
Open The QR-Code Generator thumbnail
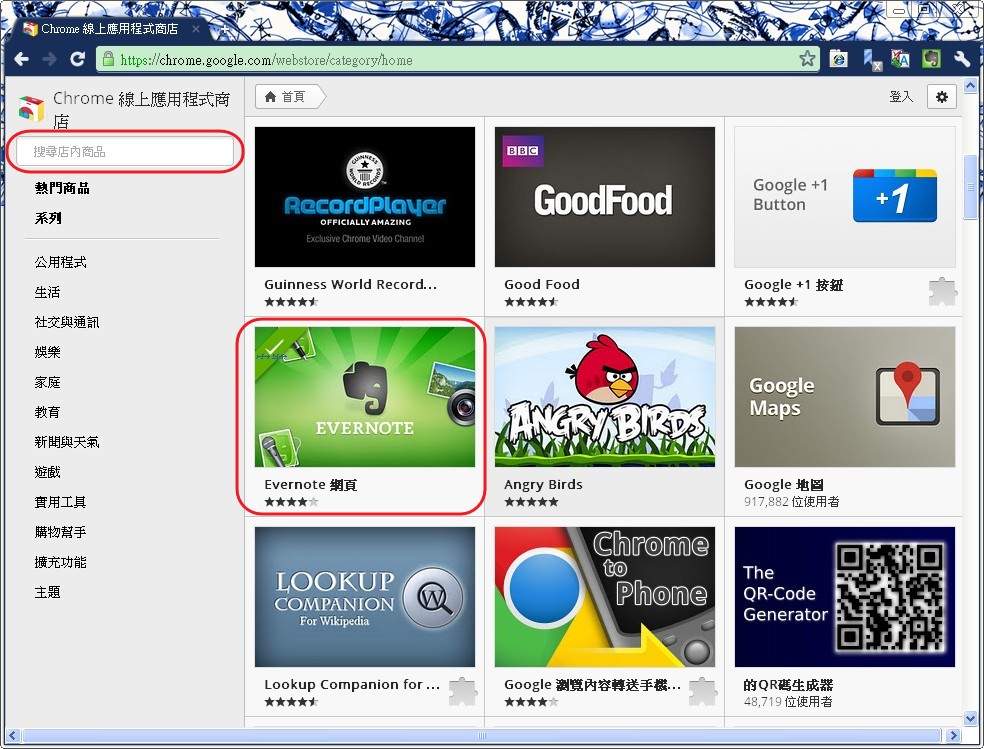coord(845,597)
